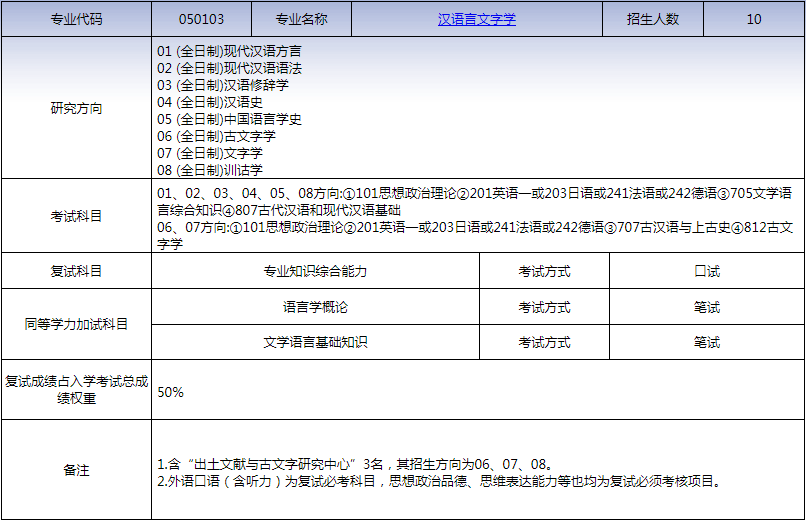Select direction 01 现代汉语方言
Image resolution: width=806 pixels, height=521 pixels.
pyautogui.click(x=229, y=50)
